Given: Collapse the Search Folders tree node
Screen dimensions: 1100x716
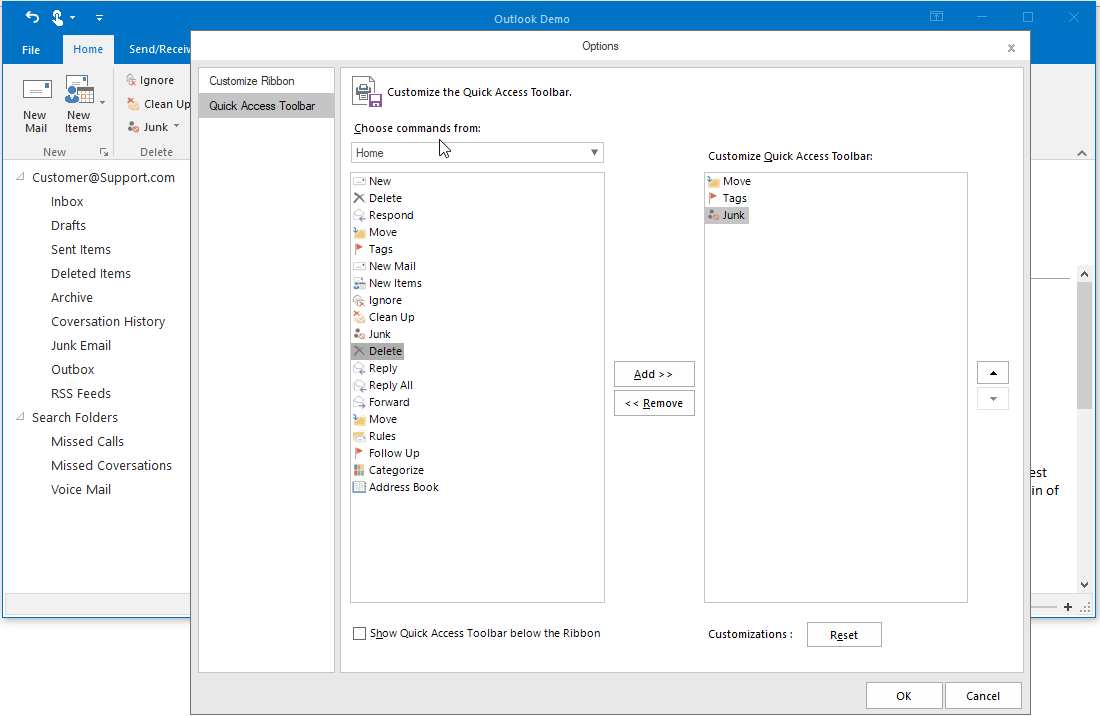Looking at the screenshot, I should (21, 417).
